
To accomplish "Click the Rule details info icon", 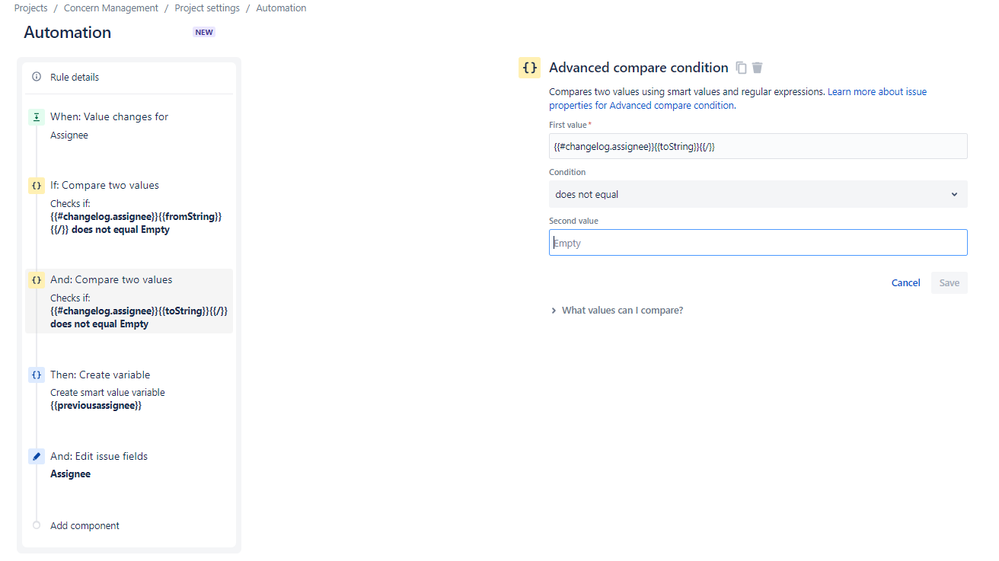I will 37,77.
